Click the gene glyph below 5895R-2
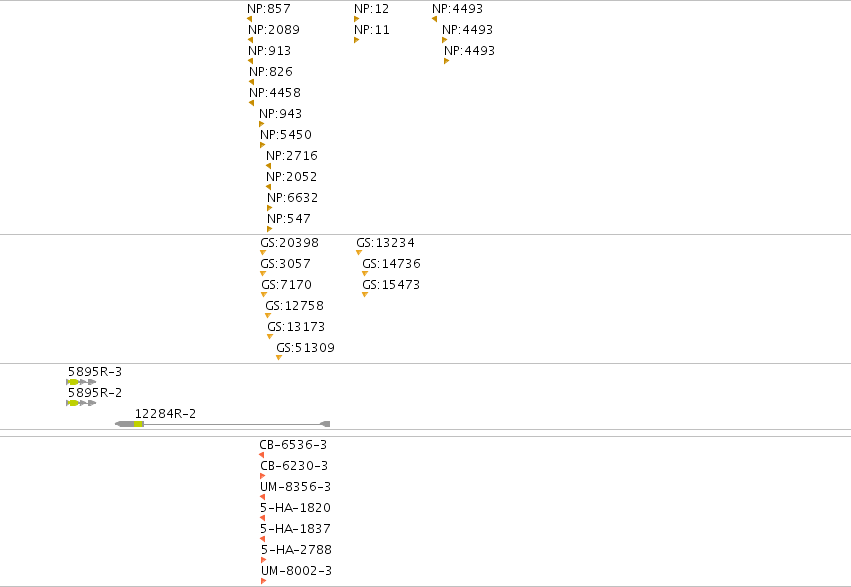The height and width of the screenshot is (587, 851). (81, 403)
